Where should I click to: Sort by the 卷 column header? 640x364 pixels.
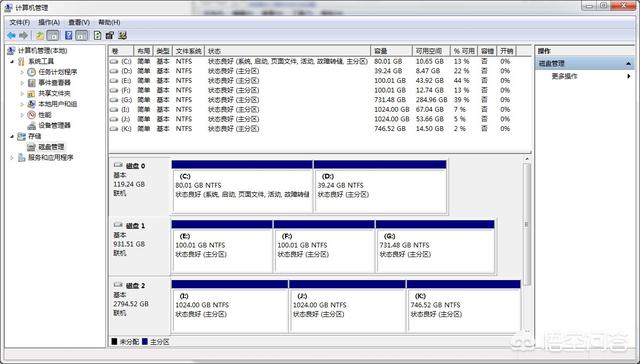pyautogui.click(x=121, y=51)
